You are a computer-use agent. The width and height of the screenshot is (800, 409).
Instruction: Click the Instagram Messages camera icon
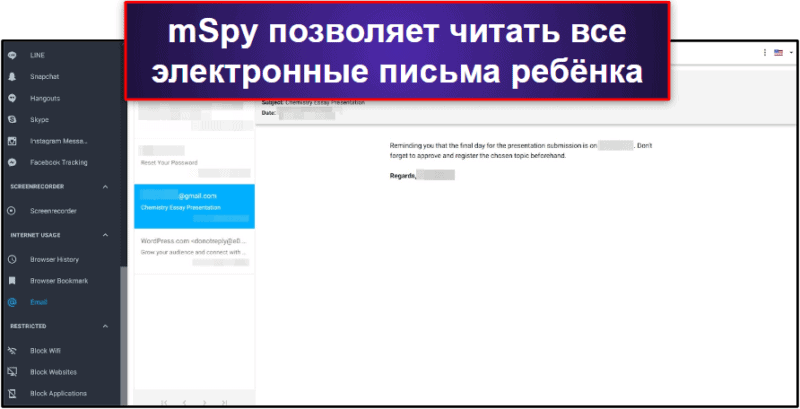pos(12,141)
